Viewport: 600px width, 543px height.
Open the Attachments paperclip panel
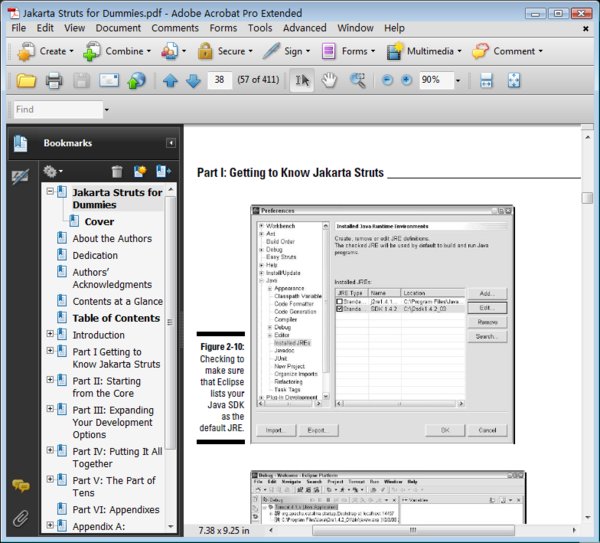click(20, 519)
